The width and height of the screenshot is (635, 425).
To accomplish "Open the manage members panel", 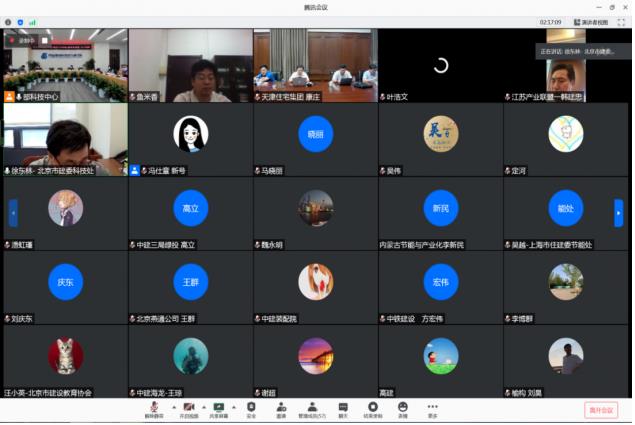I will tap(312, 410).
